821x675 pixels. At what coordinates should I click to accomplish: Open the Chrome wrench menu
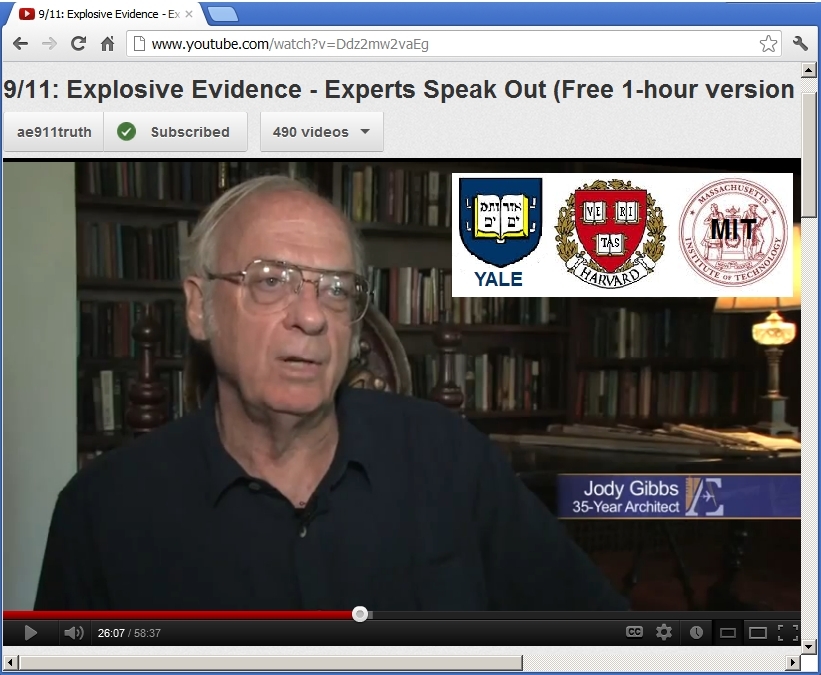[x=800, y=43]
